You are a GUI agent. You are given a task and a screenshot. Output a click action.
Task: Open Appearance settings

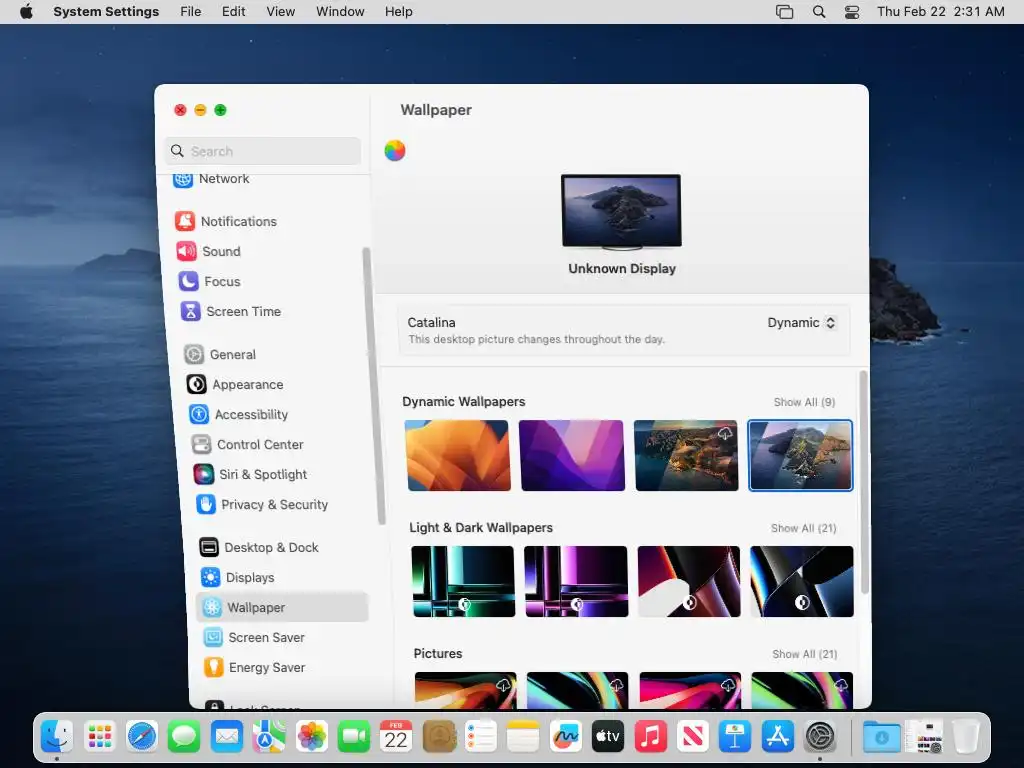click(x=235, y=385)
